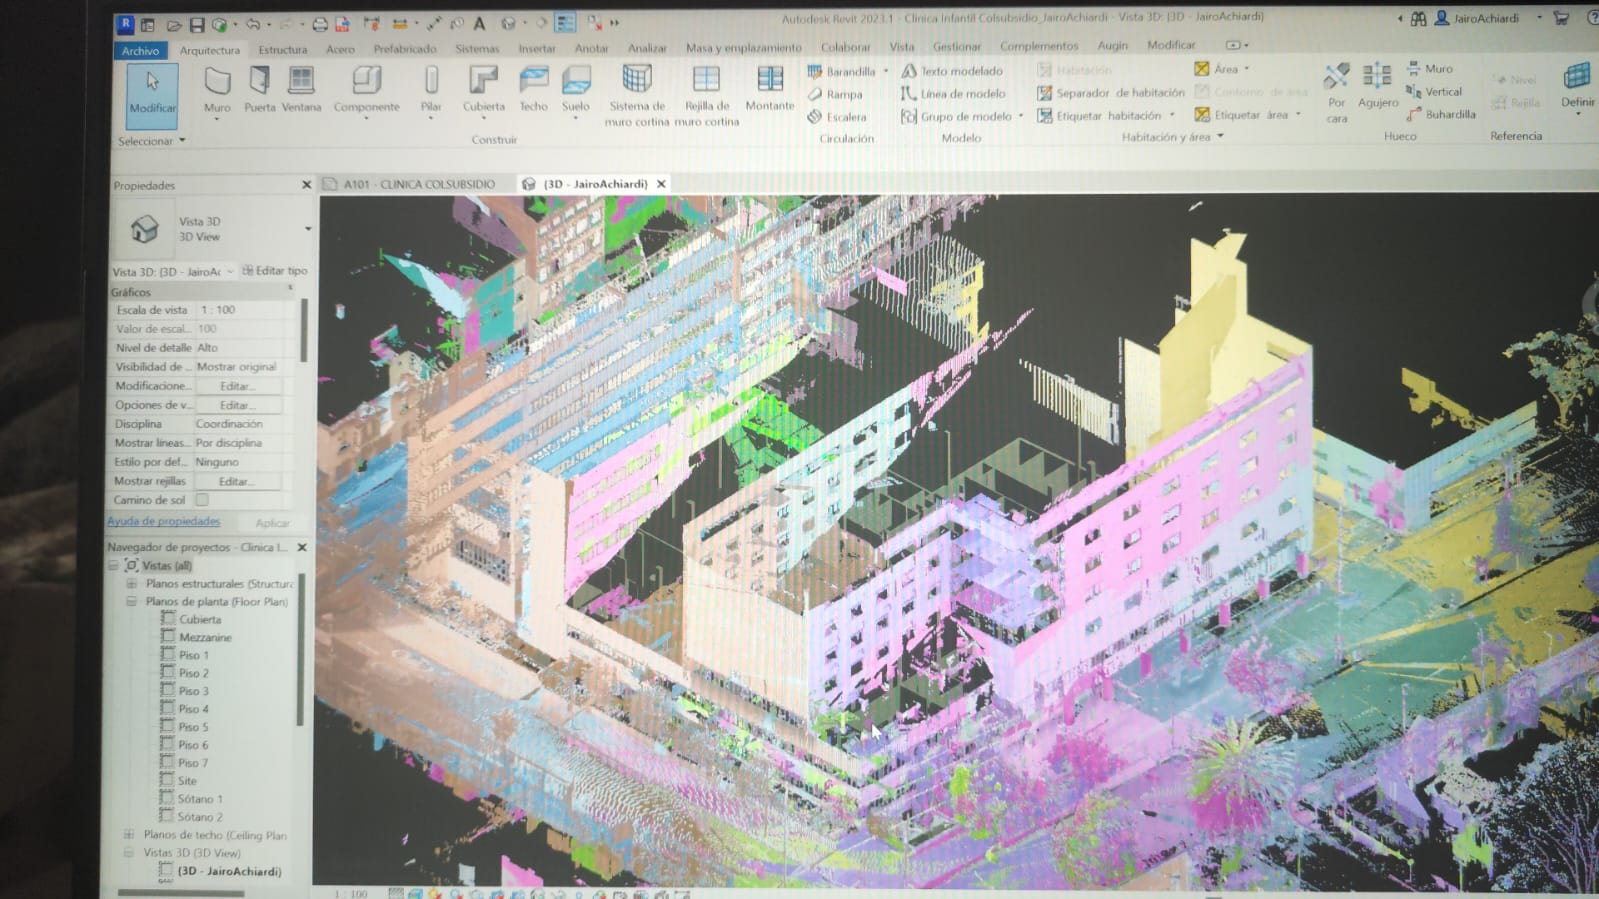Screen dimensions: 1599x899
Task: Toggle the Camino de sol checkbox
Action: coord(202,500)
